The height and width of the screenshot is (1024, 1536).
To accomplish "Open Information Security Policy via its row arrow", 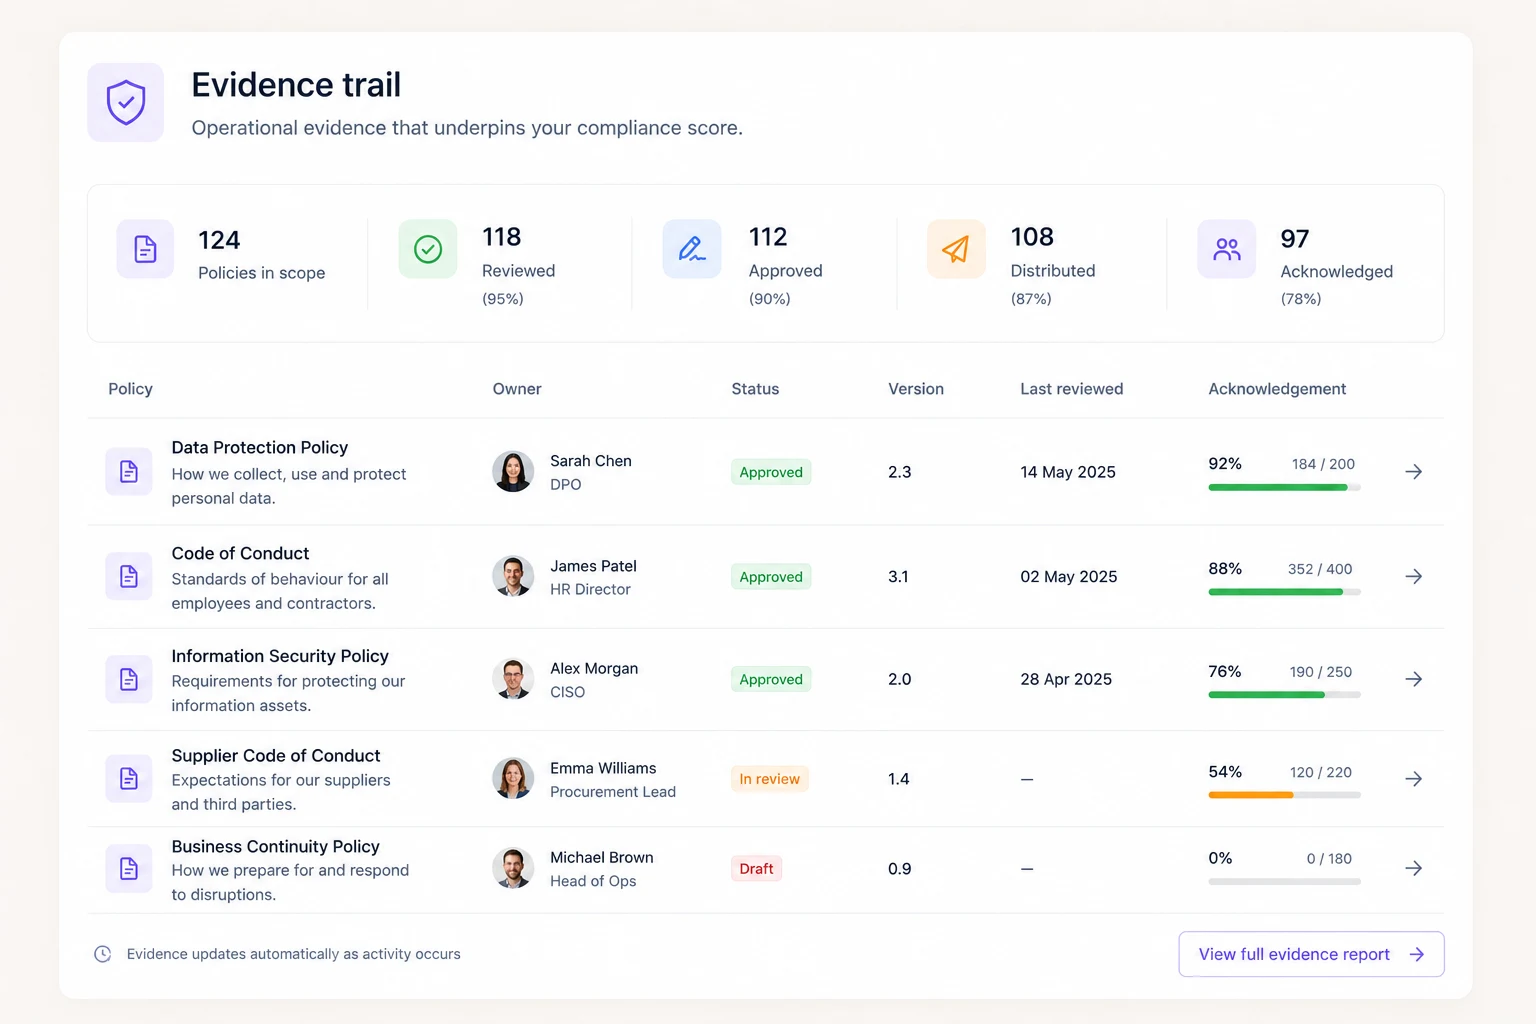I will coord(1413,679).
